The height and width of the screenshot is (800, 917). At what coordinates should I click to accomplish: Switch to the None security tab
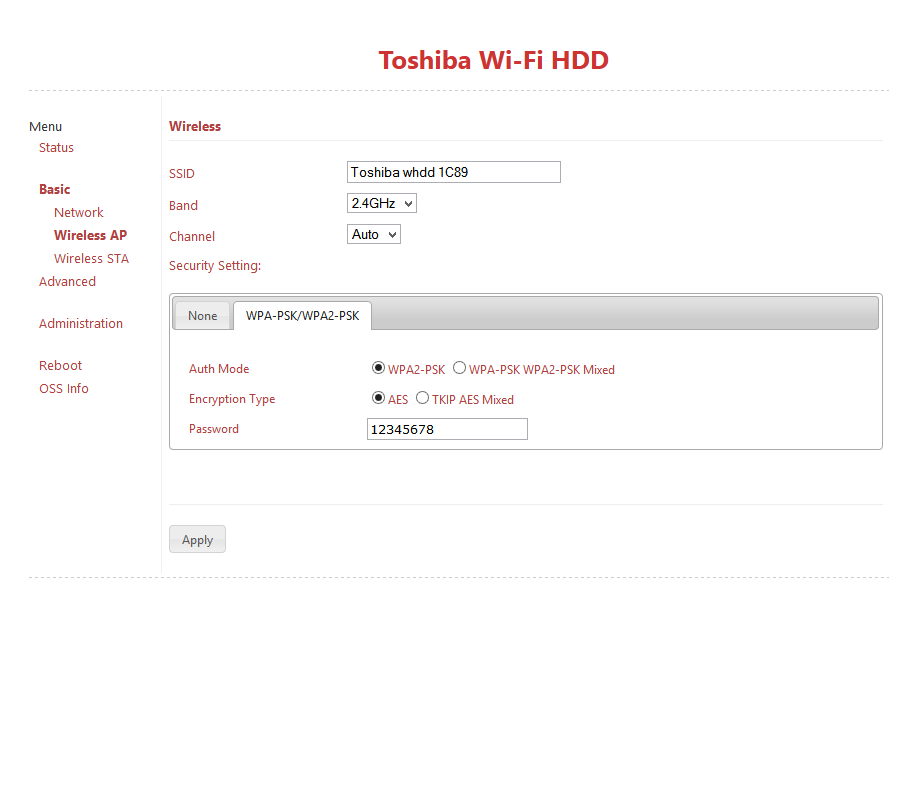202,316
